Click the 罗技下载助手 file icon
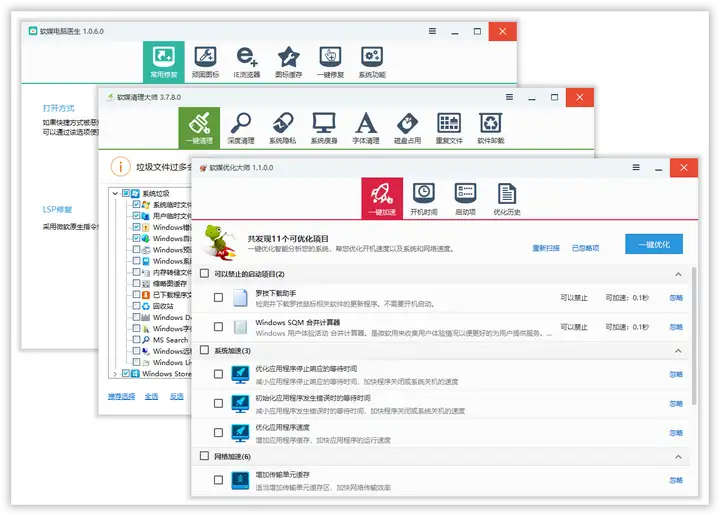Screen dimensions: 720x516 click(240, 298)
